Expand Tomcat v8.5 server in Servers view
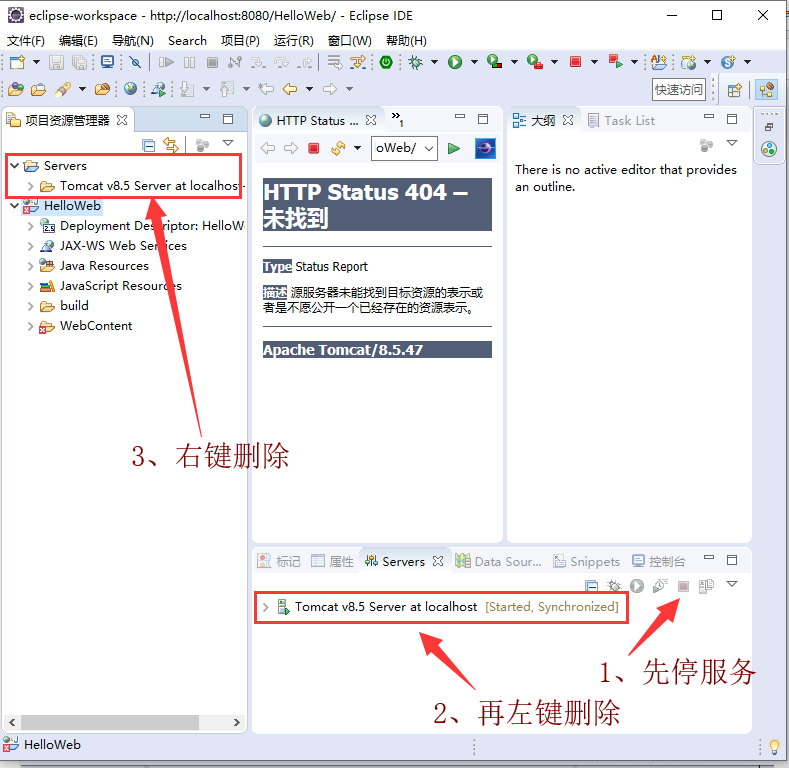The height and width of the screenshot is (768, 789). (x=265, y=607)
